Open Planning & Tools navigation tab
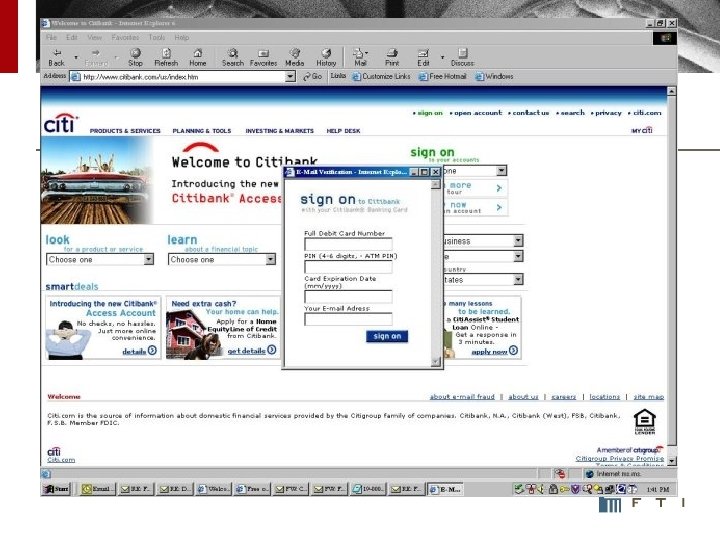Viewport: 720px width, 540px height. click(x=202, y=131)
